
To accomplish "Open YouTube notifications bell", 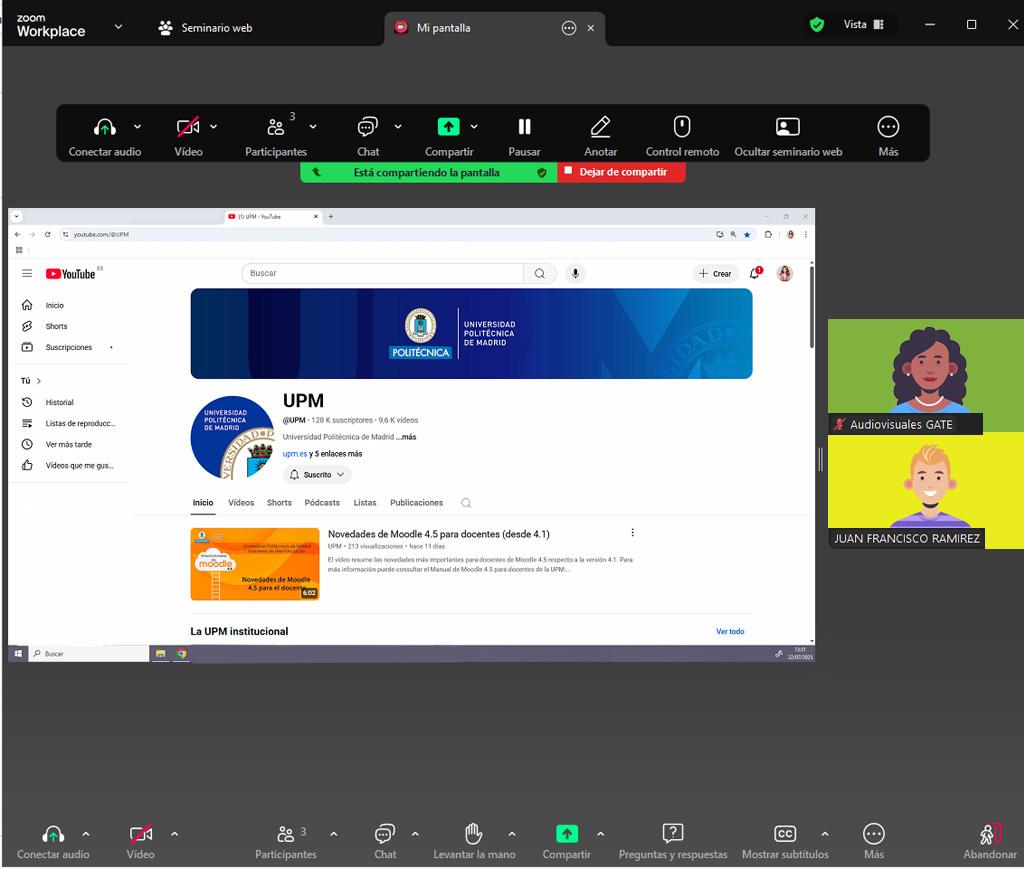I will (x=755, y=274).
